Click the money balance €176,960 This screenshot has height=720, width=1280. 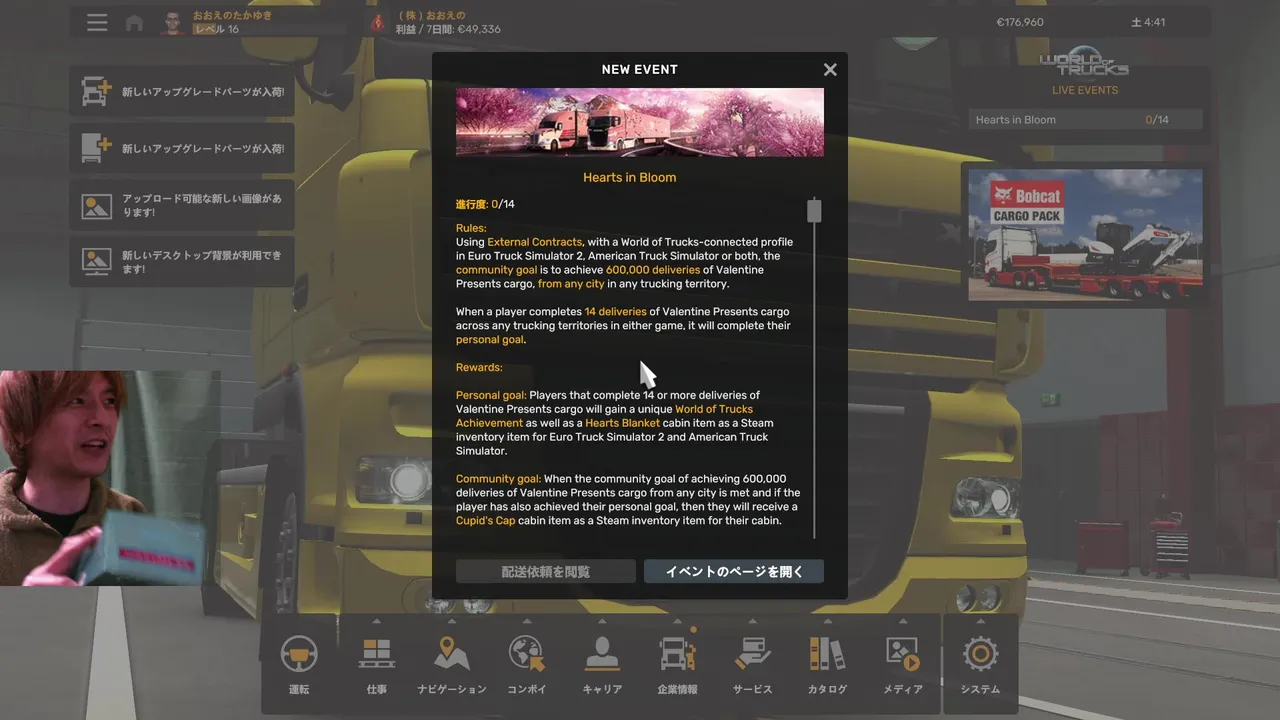point(1019,22)
